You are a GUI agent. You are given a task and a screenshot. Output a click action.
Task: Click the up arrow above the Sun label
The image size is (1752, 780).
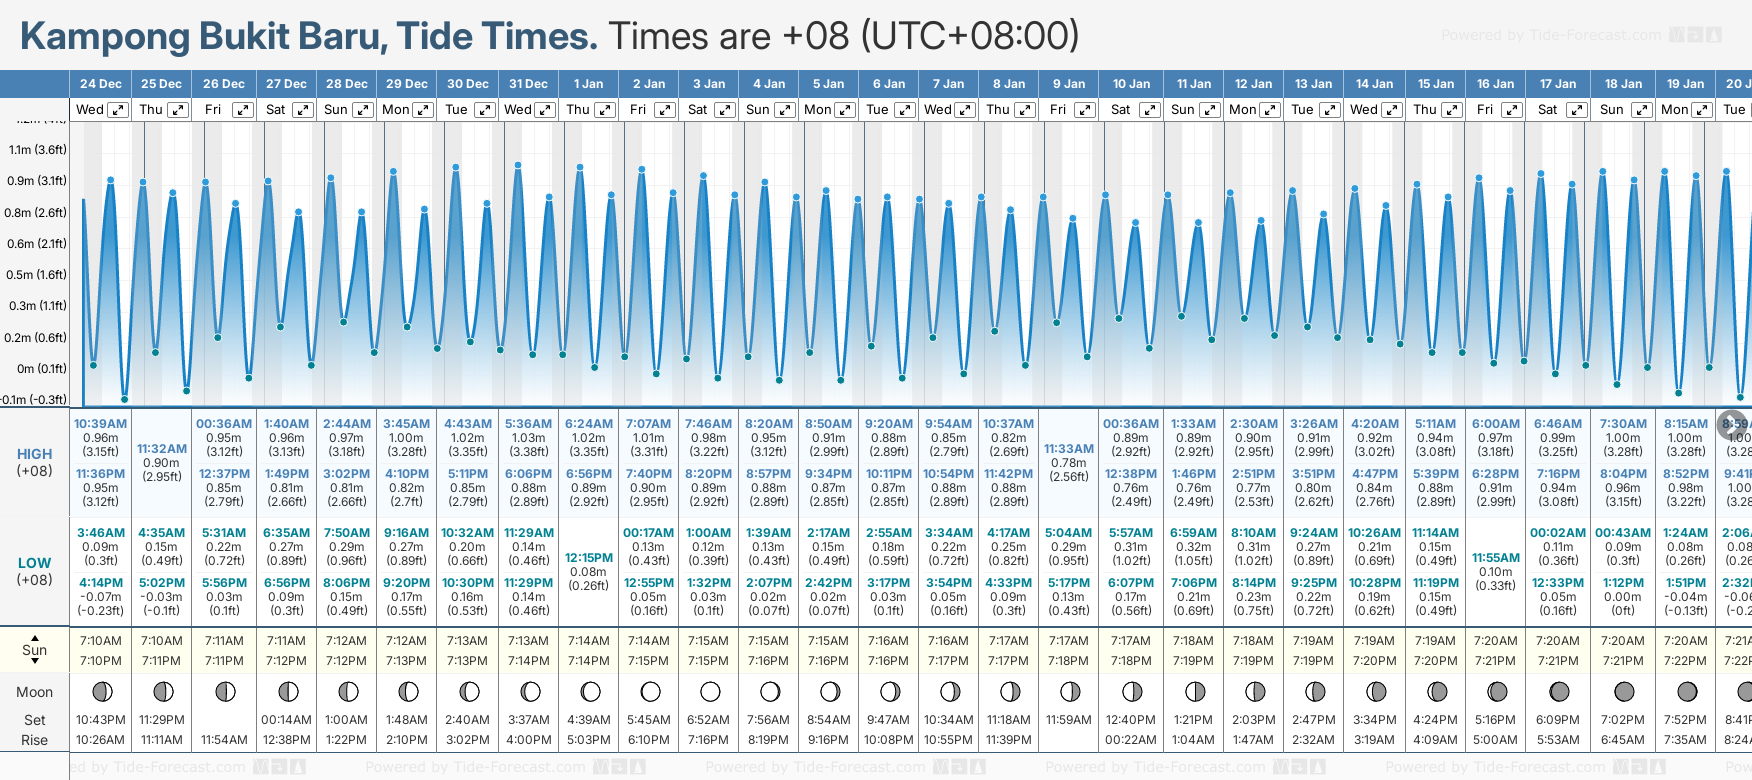(x=35, y=637)
